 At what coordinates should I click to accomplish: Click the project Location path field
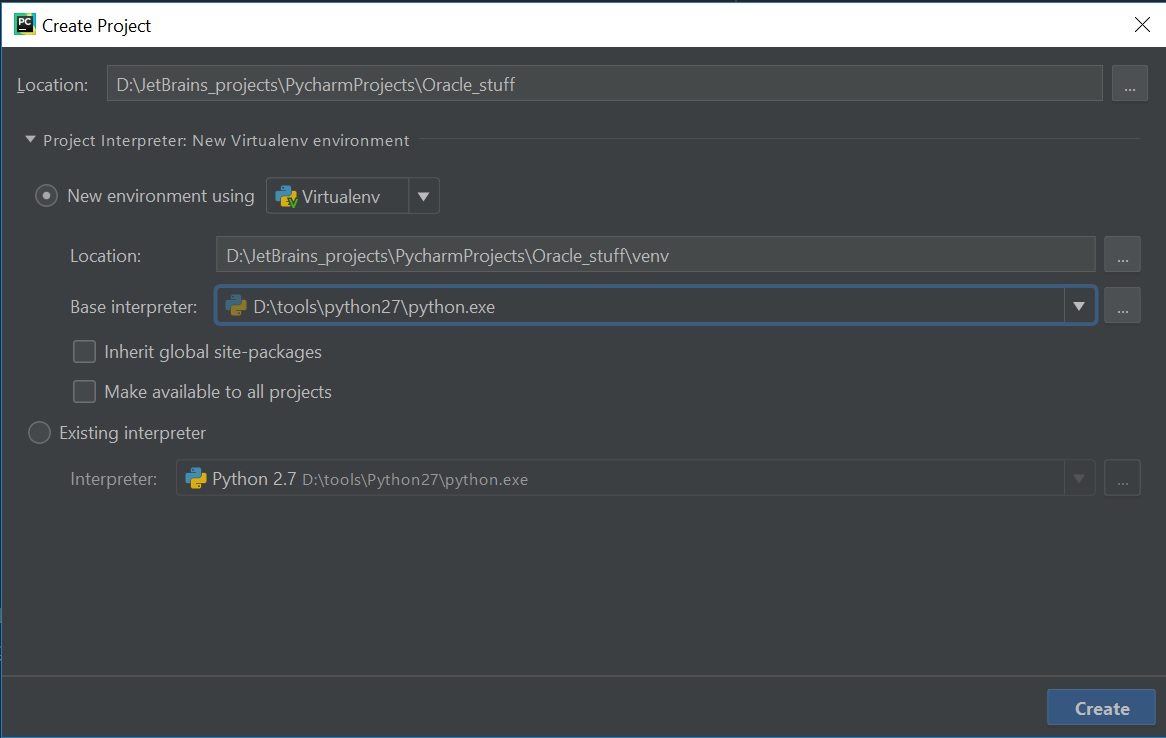click(x=604, y=85)
